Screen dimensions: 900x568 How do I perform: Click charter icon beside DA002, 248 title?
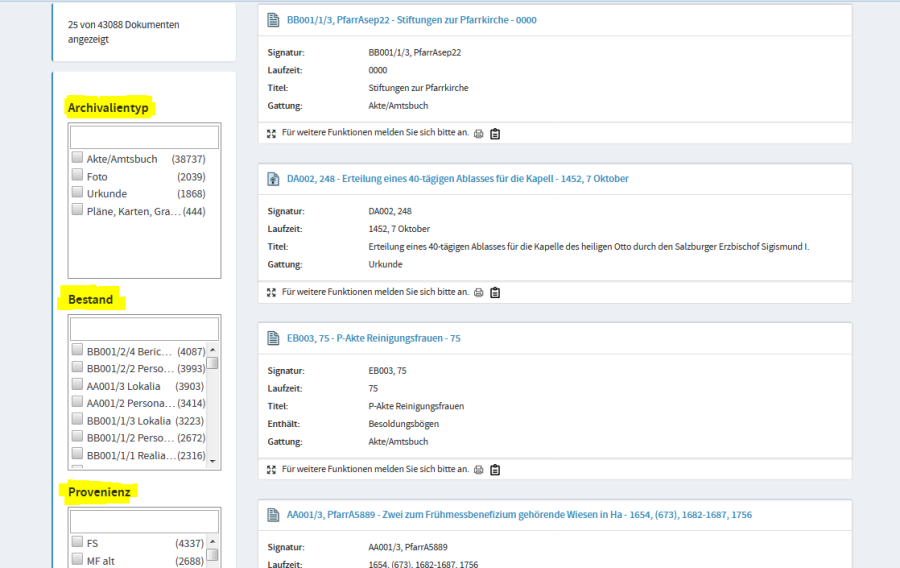pyautogui.click(x=273, y=179)
